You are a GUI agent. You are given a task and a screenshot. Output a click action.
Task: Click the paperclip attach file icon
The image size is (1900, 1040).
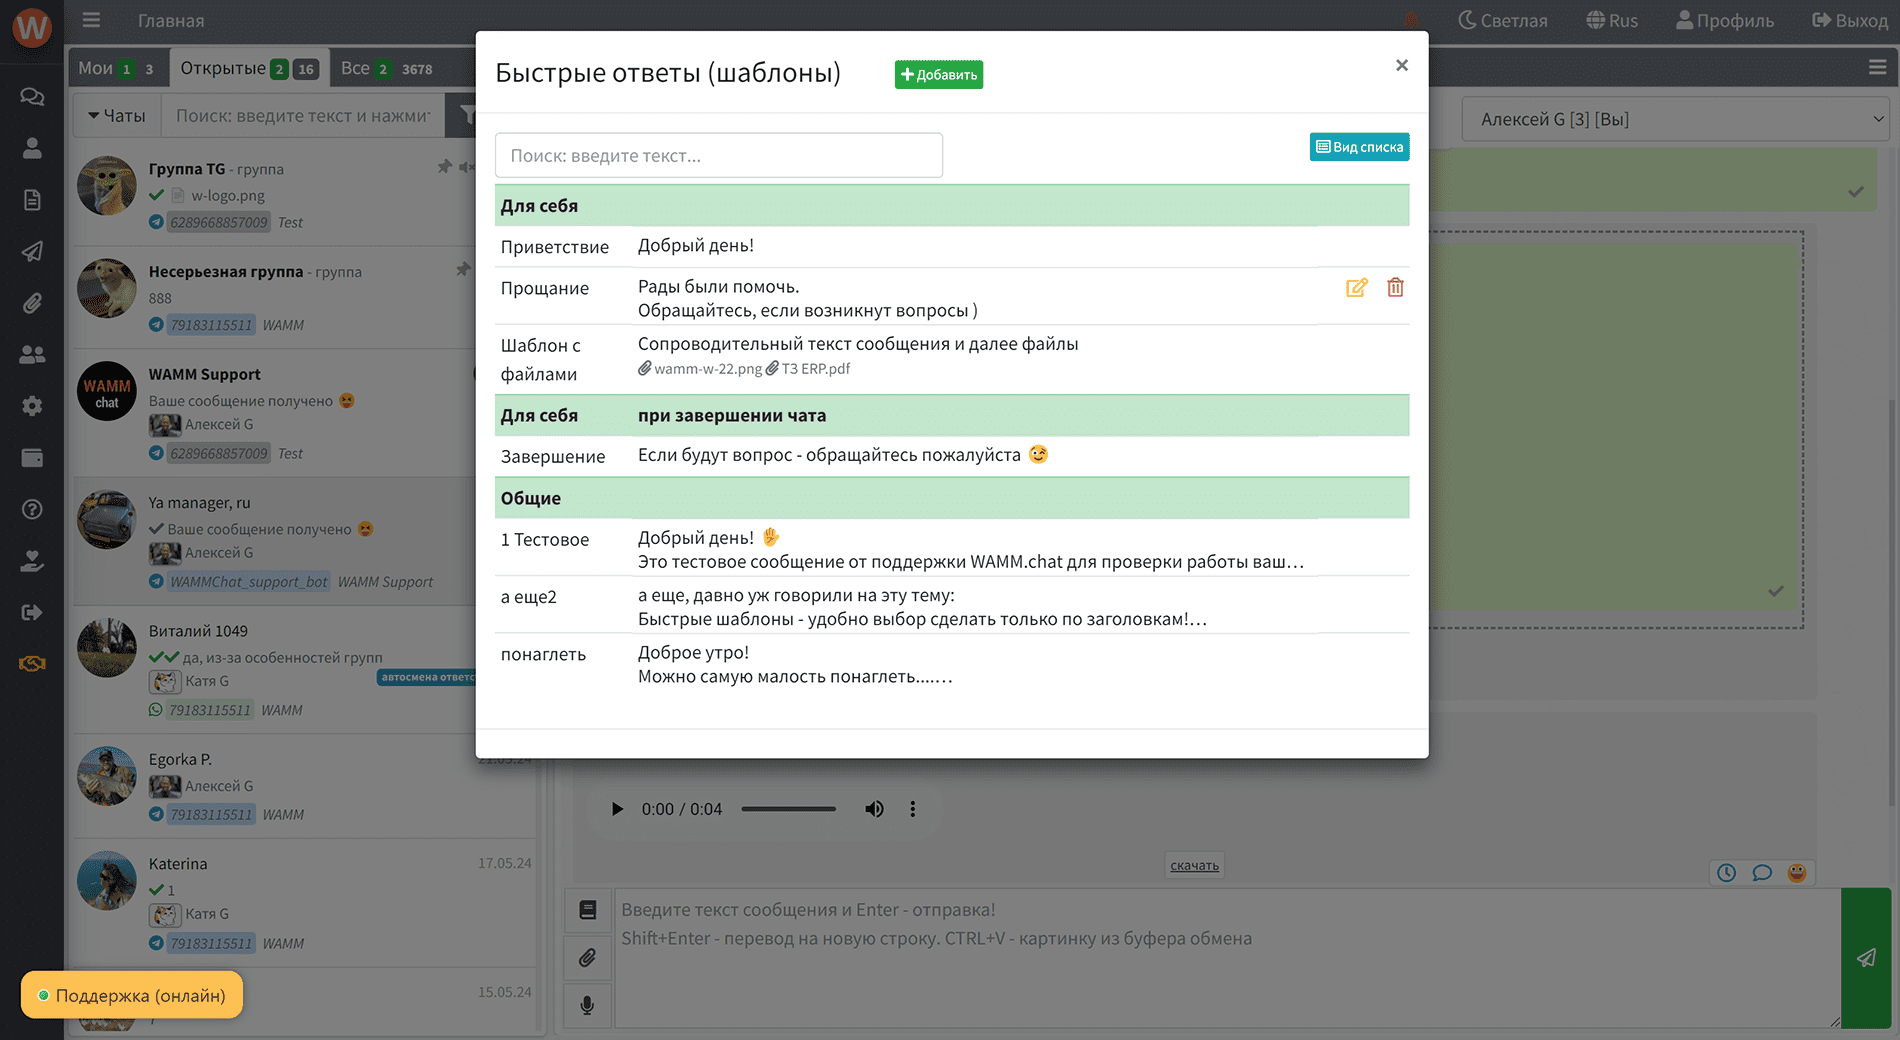point(588,958)
